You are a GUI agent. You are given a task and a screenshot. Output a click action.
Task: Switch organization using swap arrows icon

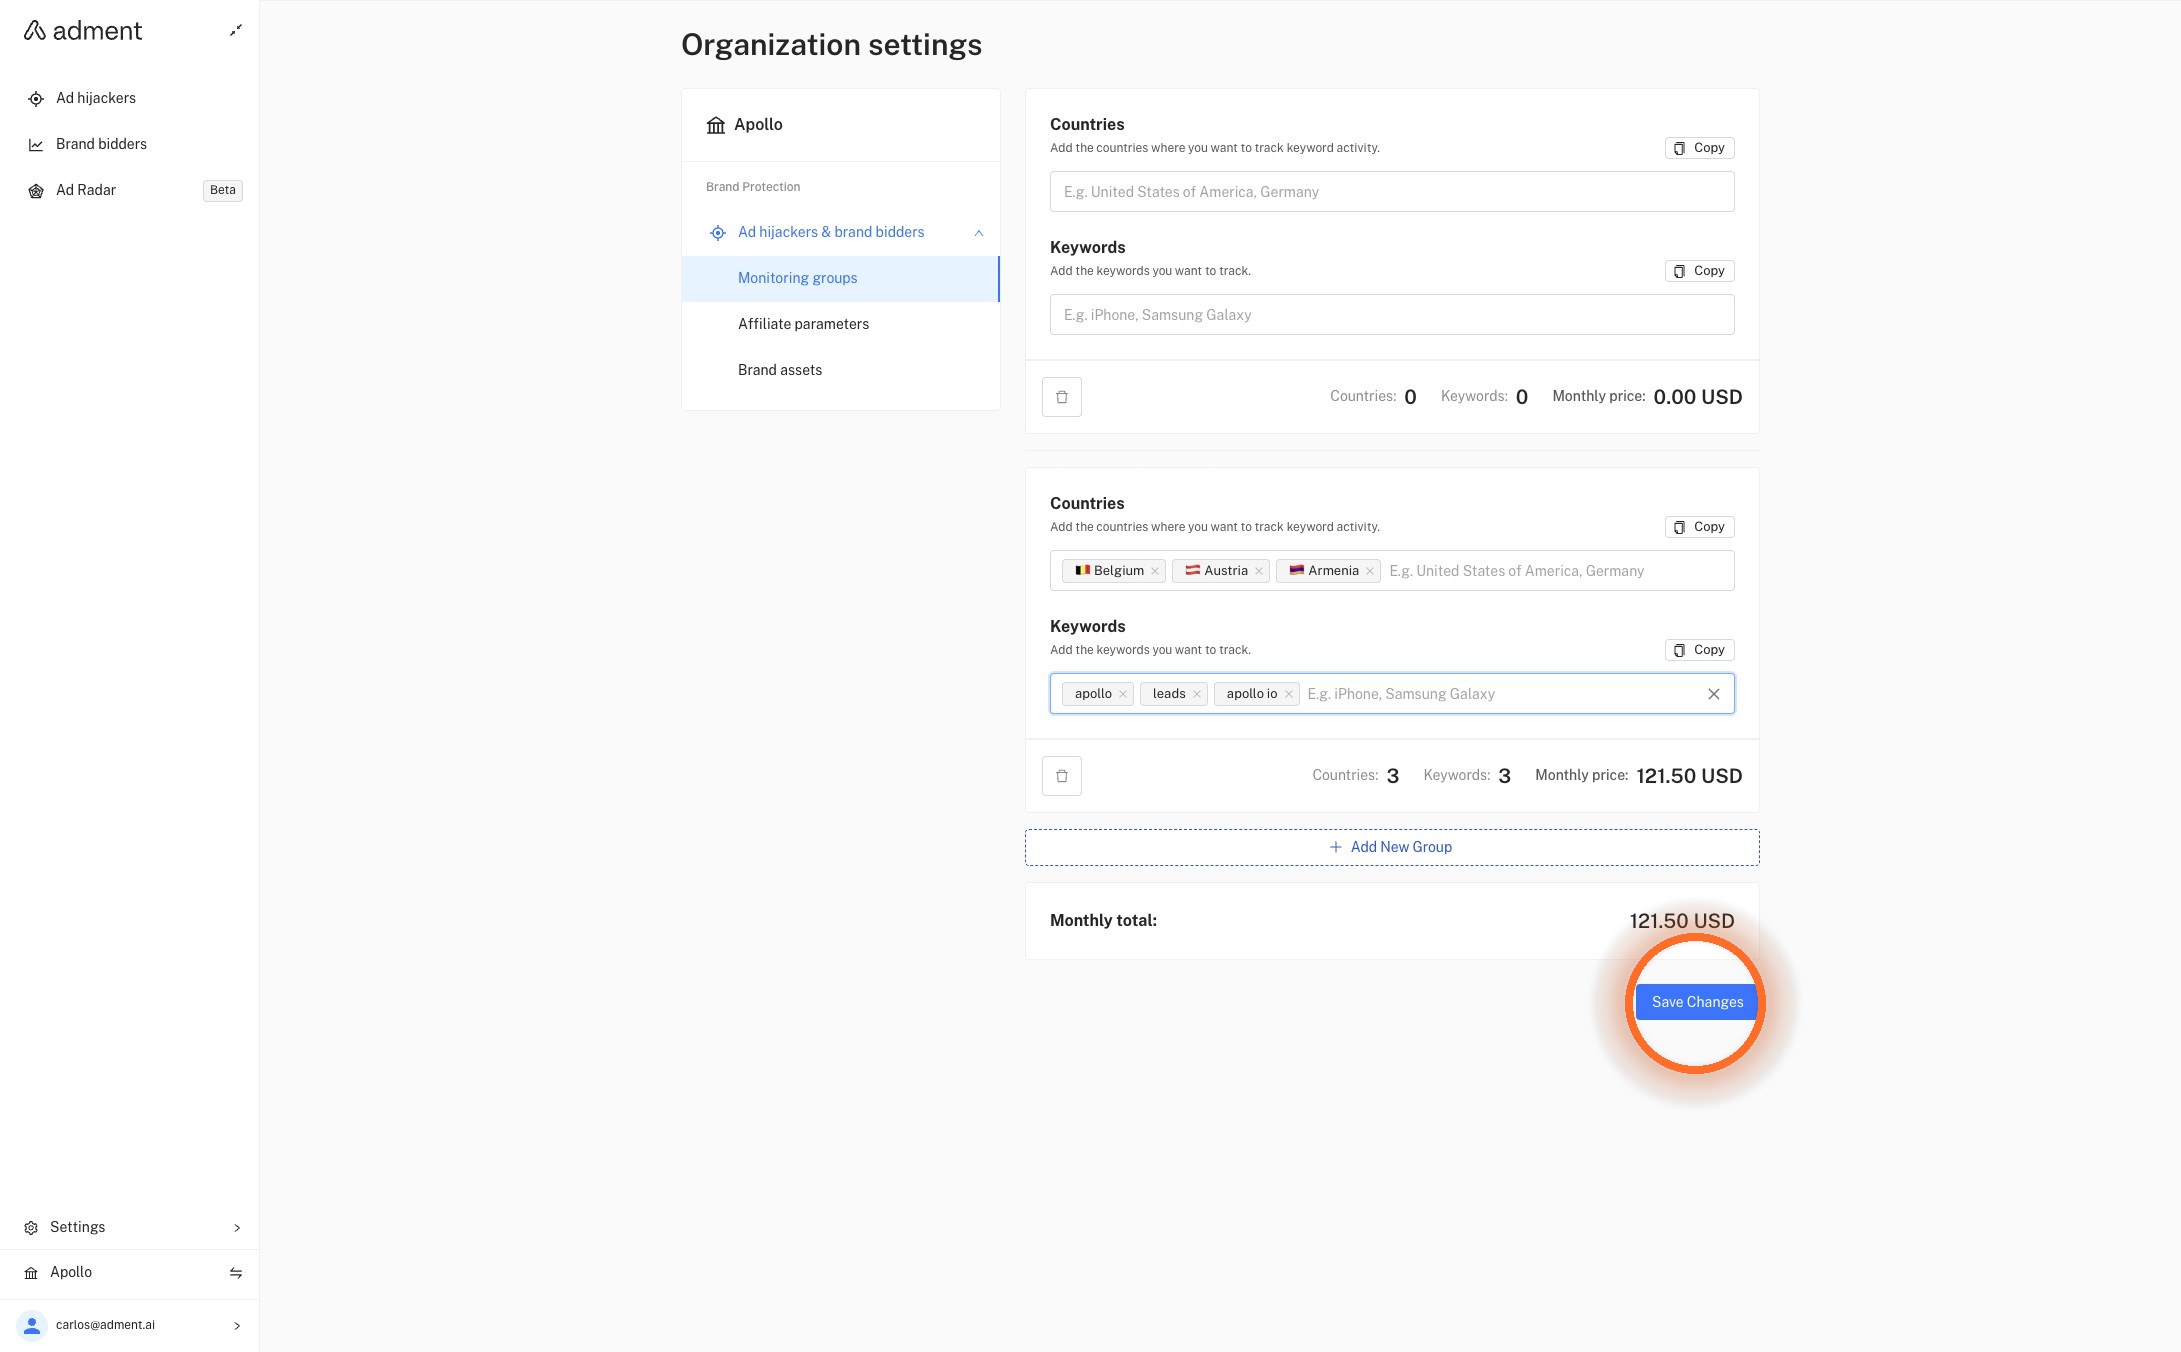pos(236,1273)
